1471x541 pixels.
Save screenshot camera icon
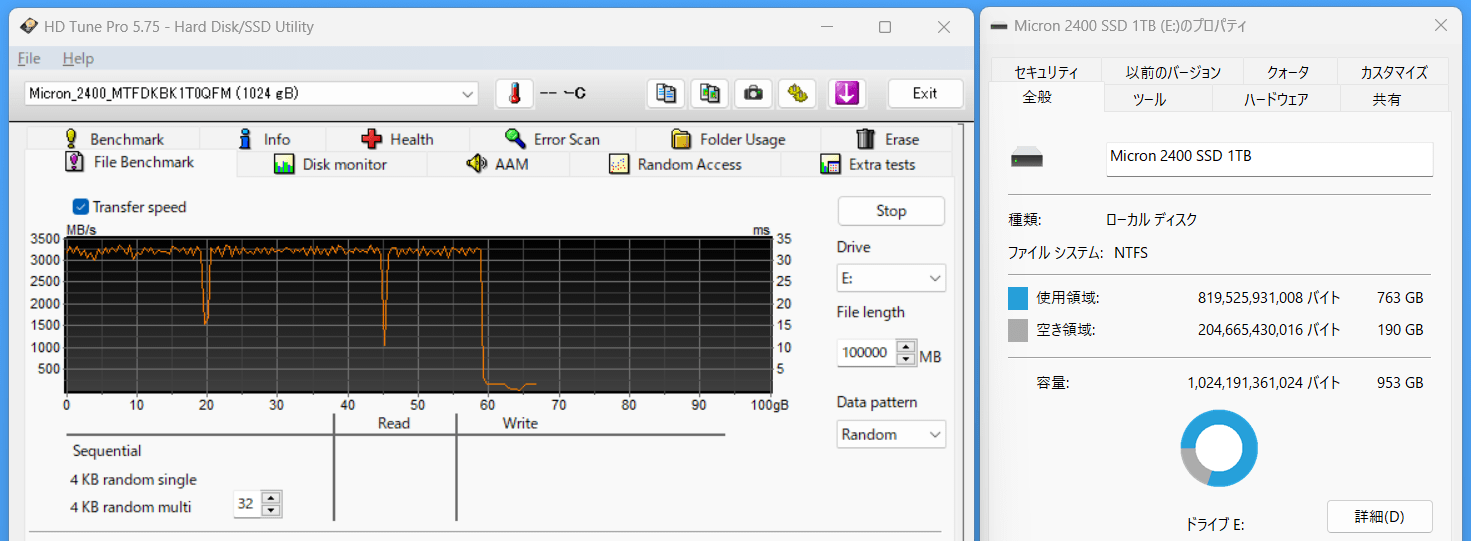coord(754,93)
